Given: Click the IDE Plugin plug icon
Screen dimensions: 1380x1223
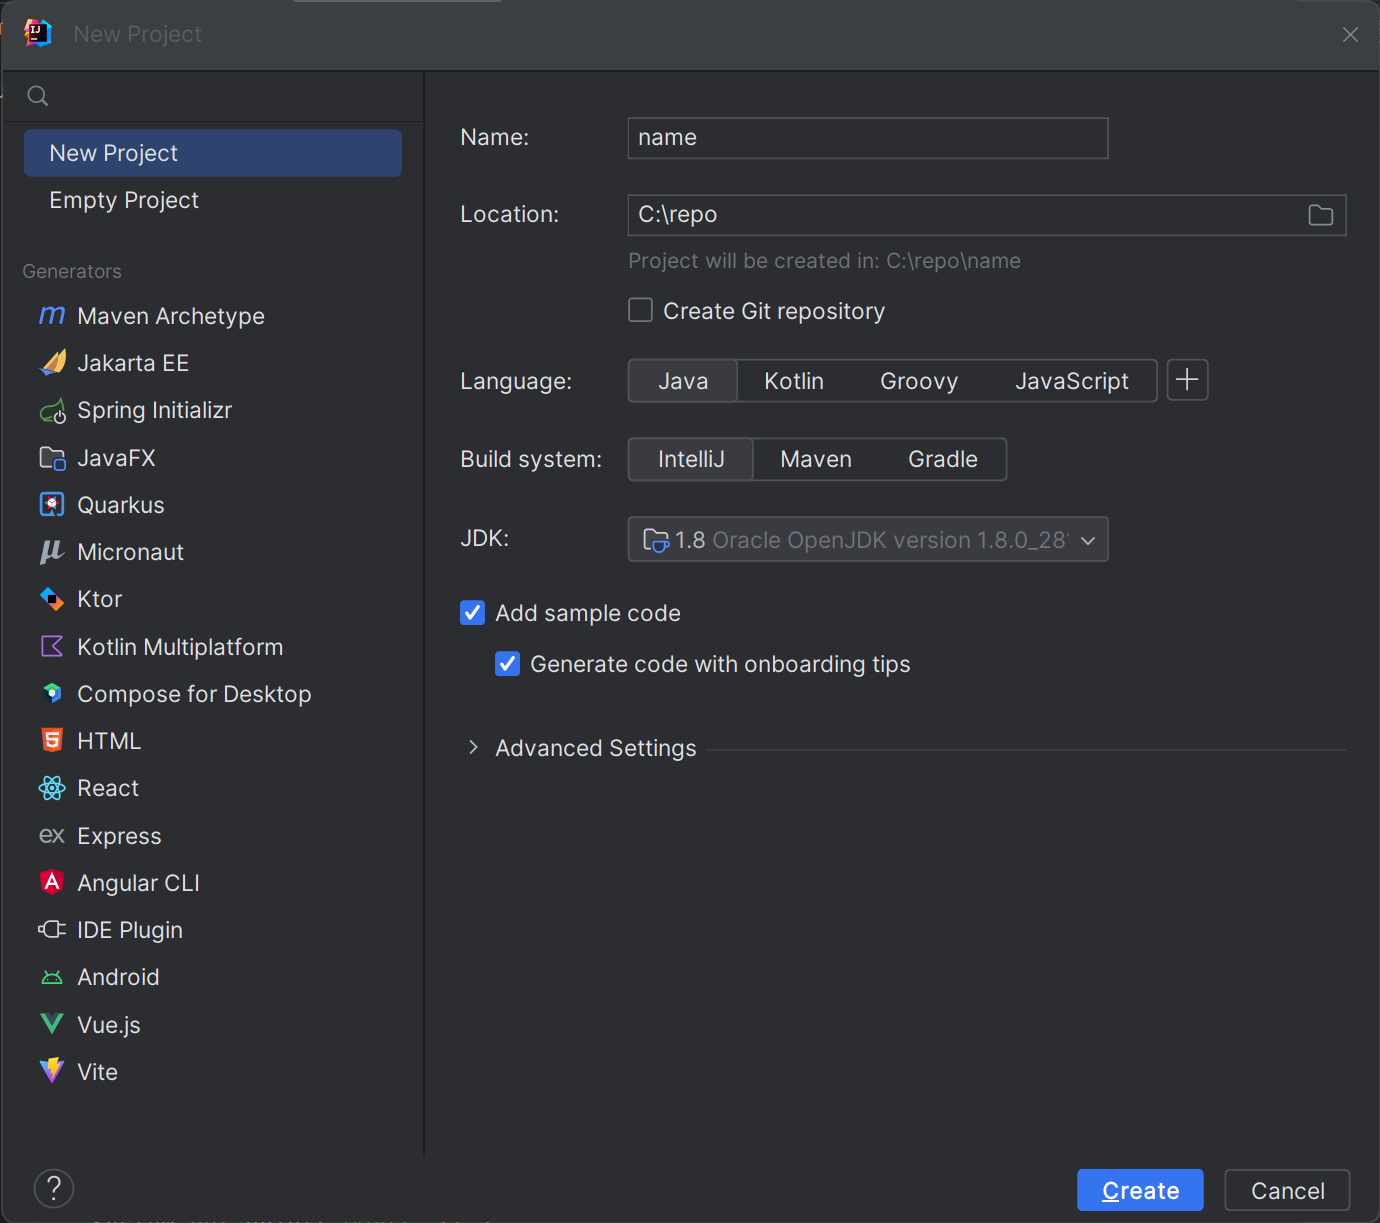Looking at the screenshot, I should coord(52,930).
